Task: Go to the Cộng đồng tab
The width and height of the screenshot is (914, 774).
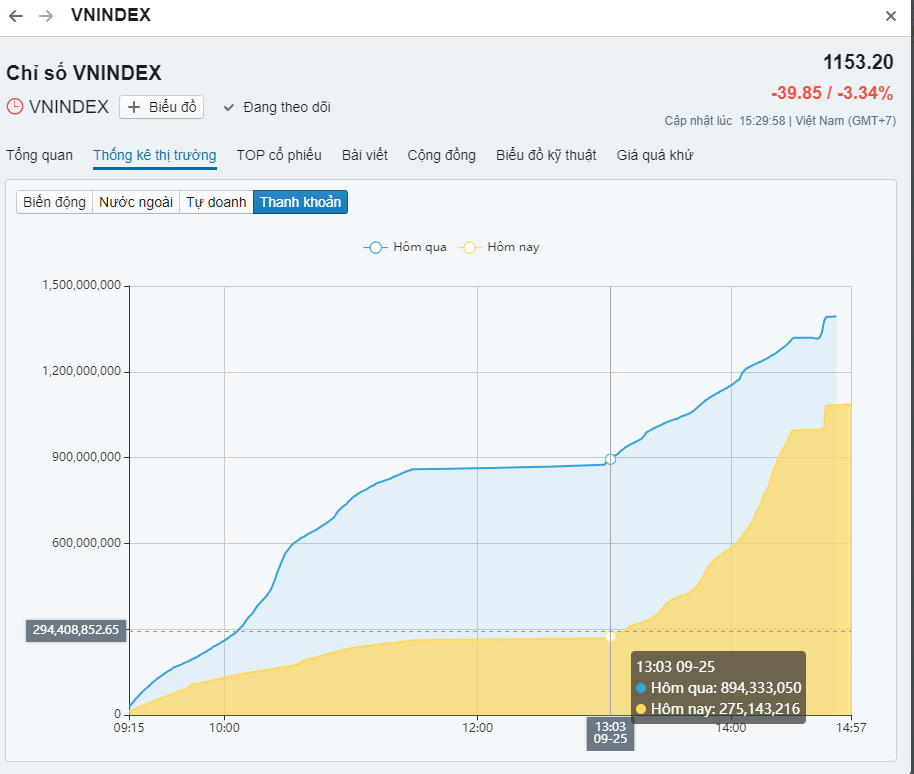Action: 441,155
